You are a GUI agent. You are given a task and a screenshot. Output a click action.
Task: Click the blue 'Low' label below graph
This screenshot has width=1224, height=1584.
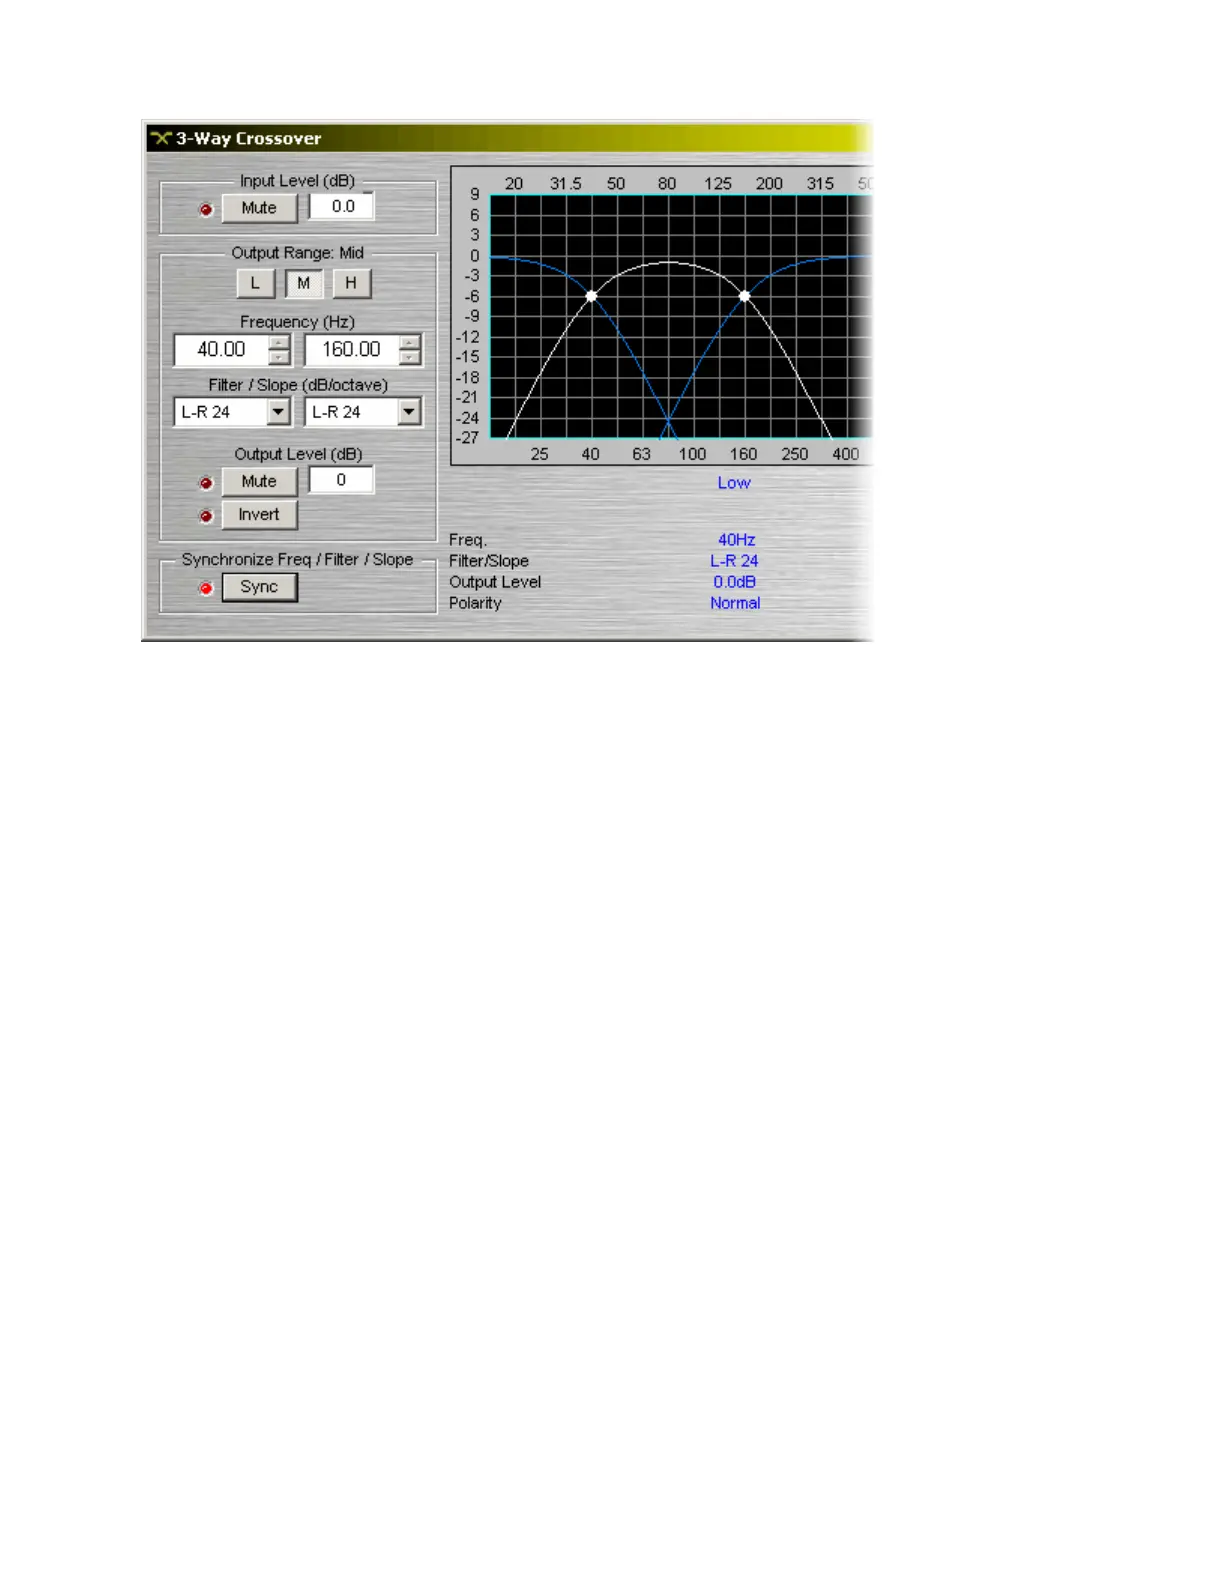pyautogui.click(x=734, y=482)
